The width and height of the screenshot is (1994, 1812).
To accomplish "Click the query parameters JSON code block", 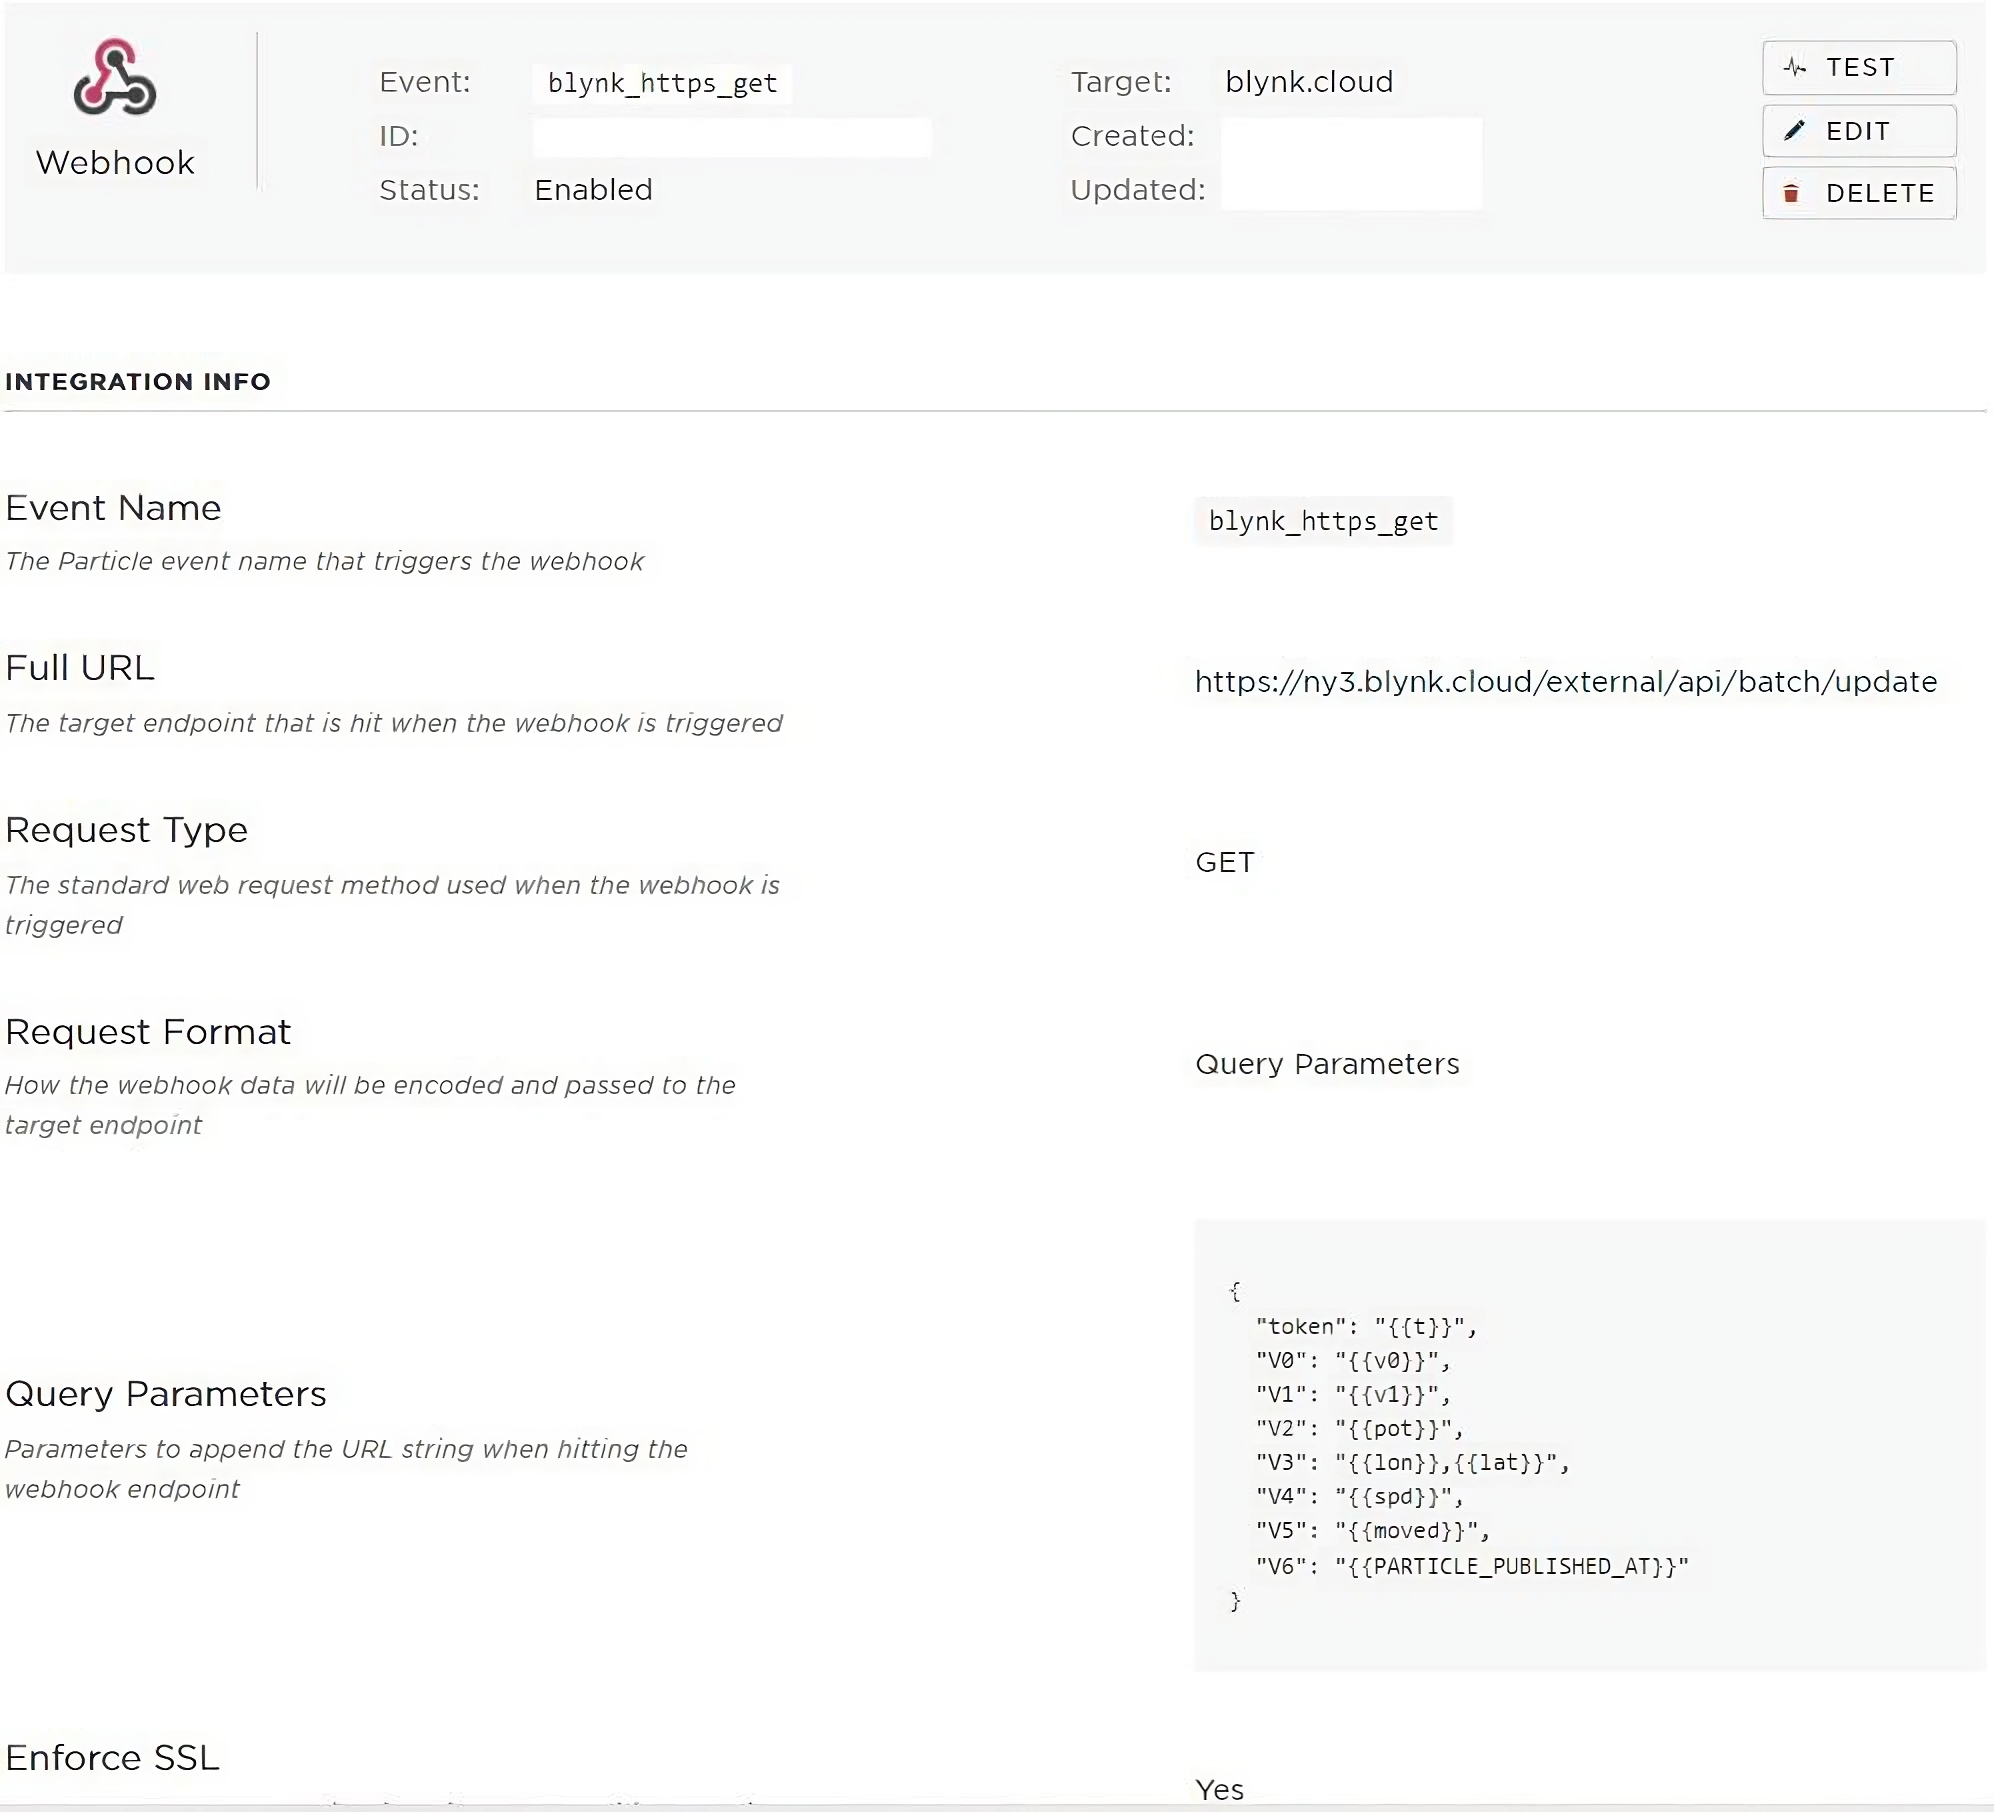I will click(x=1588, y=1444).
